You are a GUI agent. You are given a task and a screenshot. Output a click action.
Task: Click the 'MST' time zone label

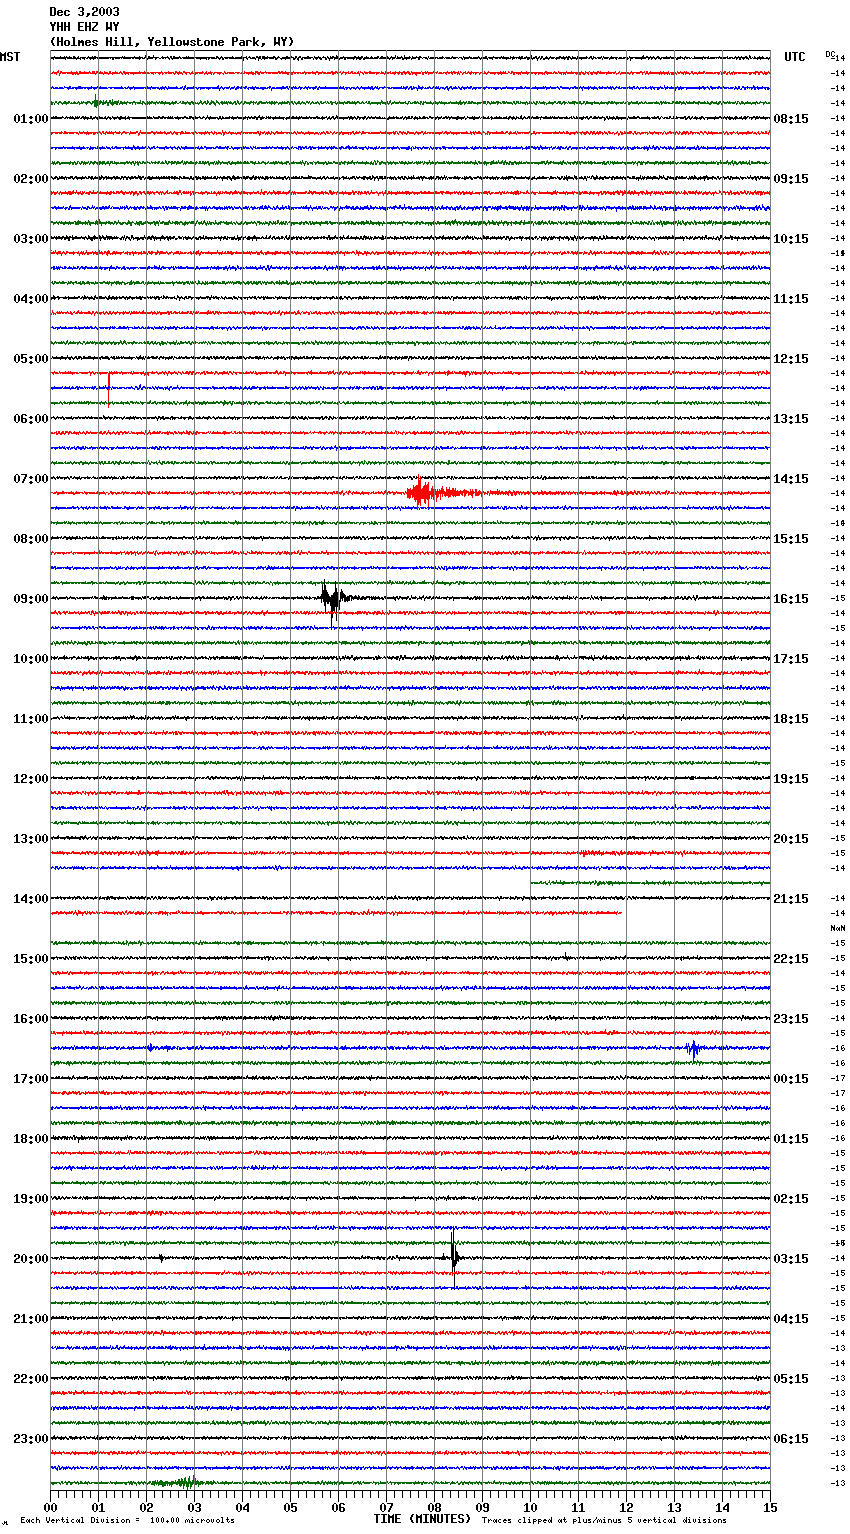(x=10, y=57)
